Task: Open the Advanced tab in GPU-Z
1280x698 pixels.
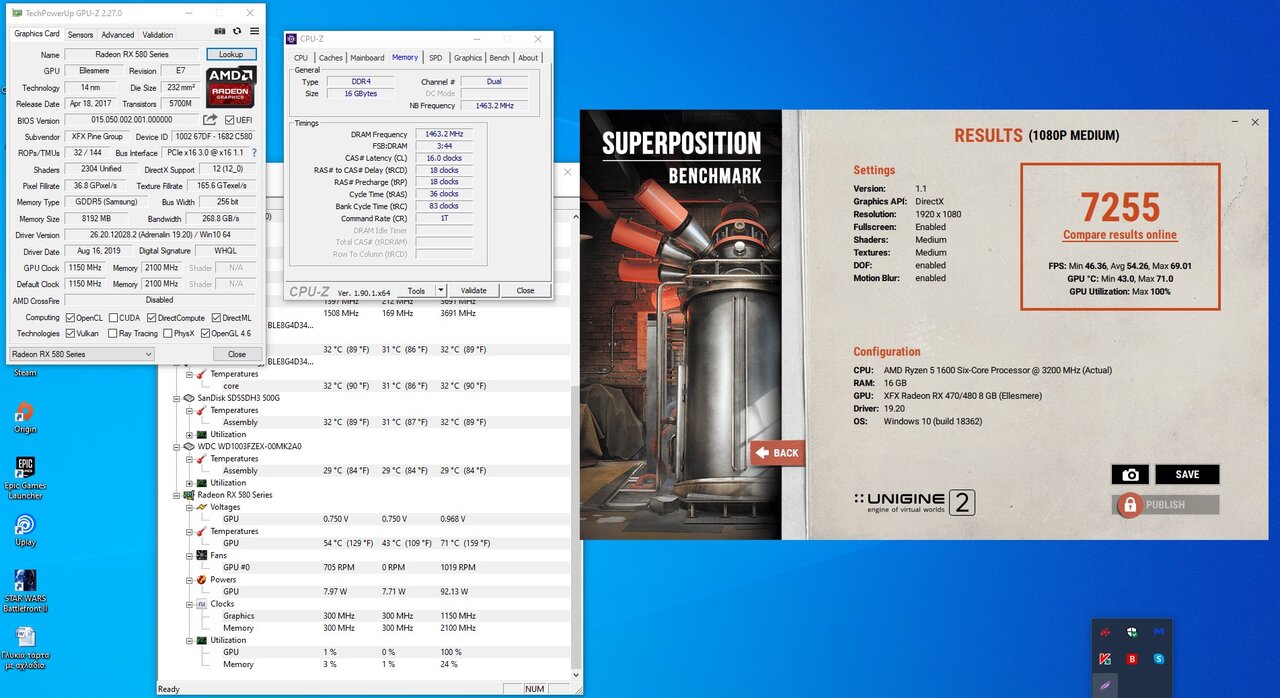Action: click(118, 35)
